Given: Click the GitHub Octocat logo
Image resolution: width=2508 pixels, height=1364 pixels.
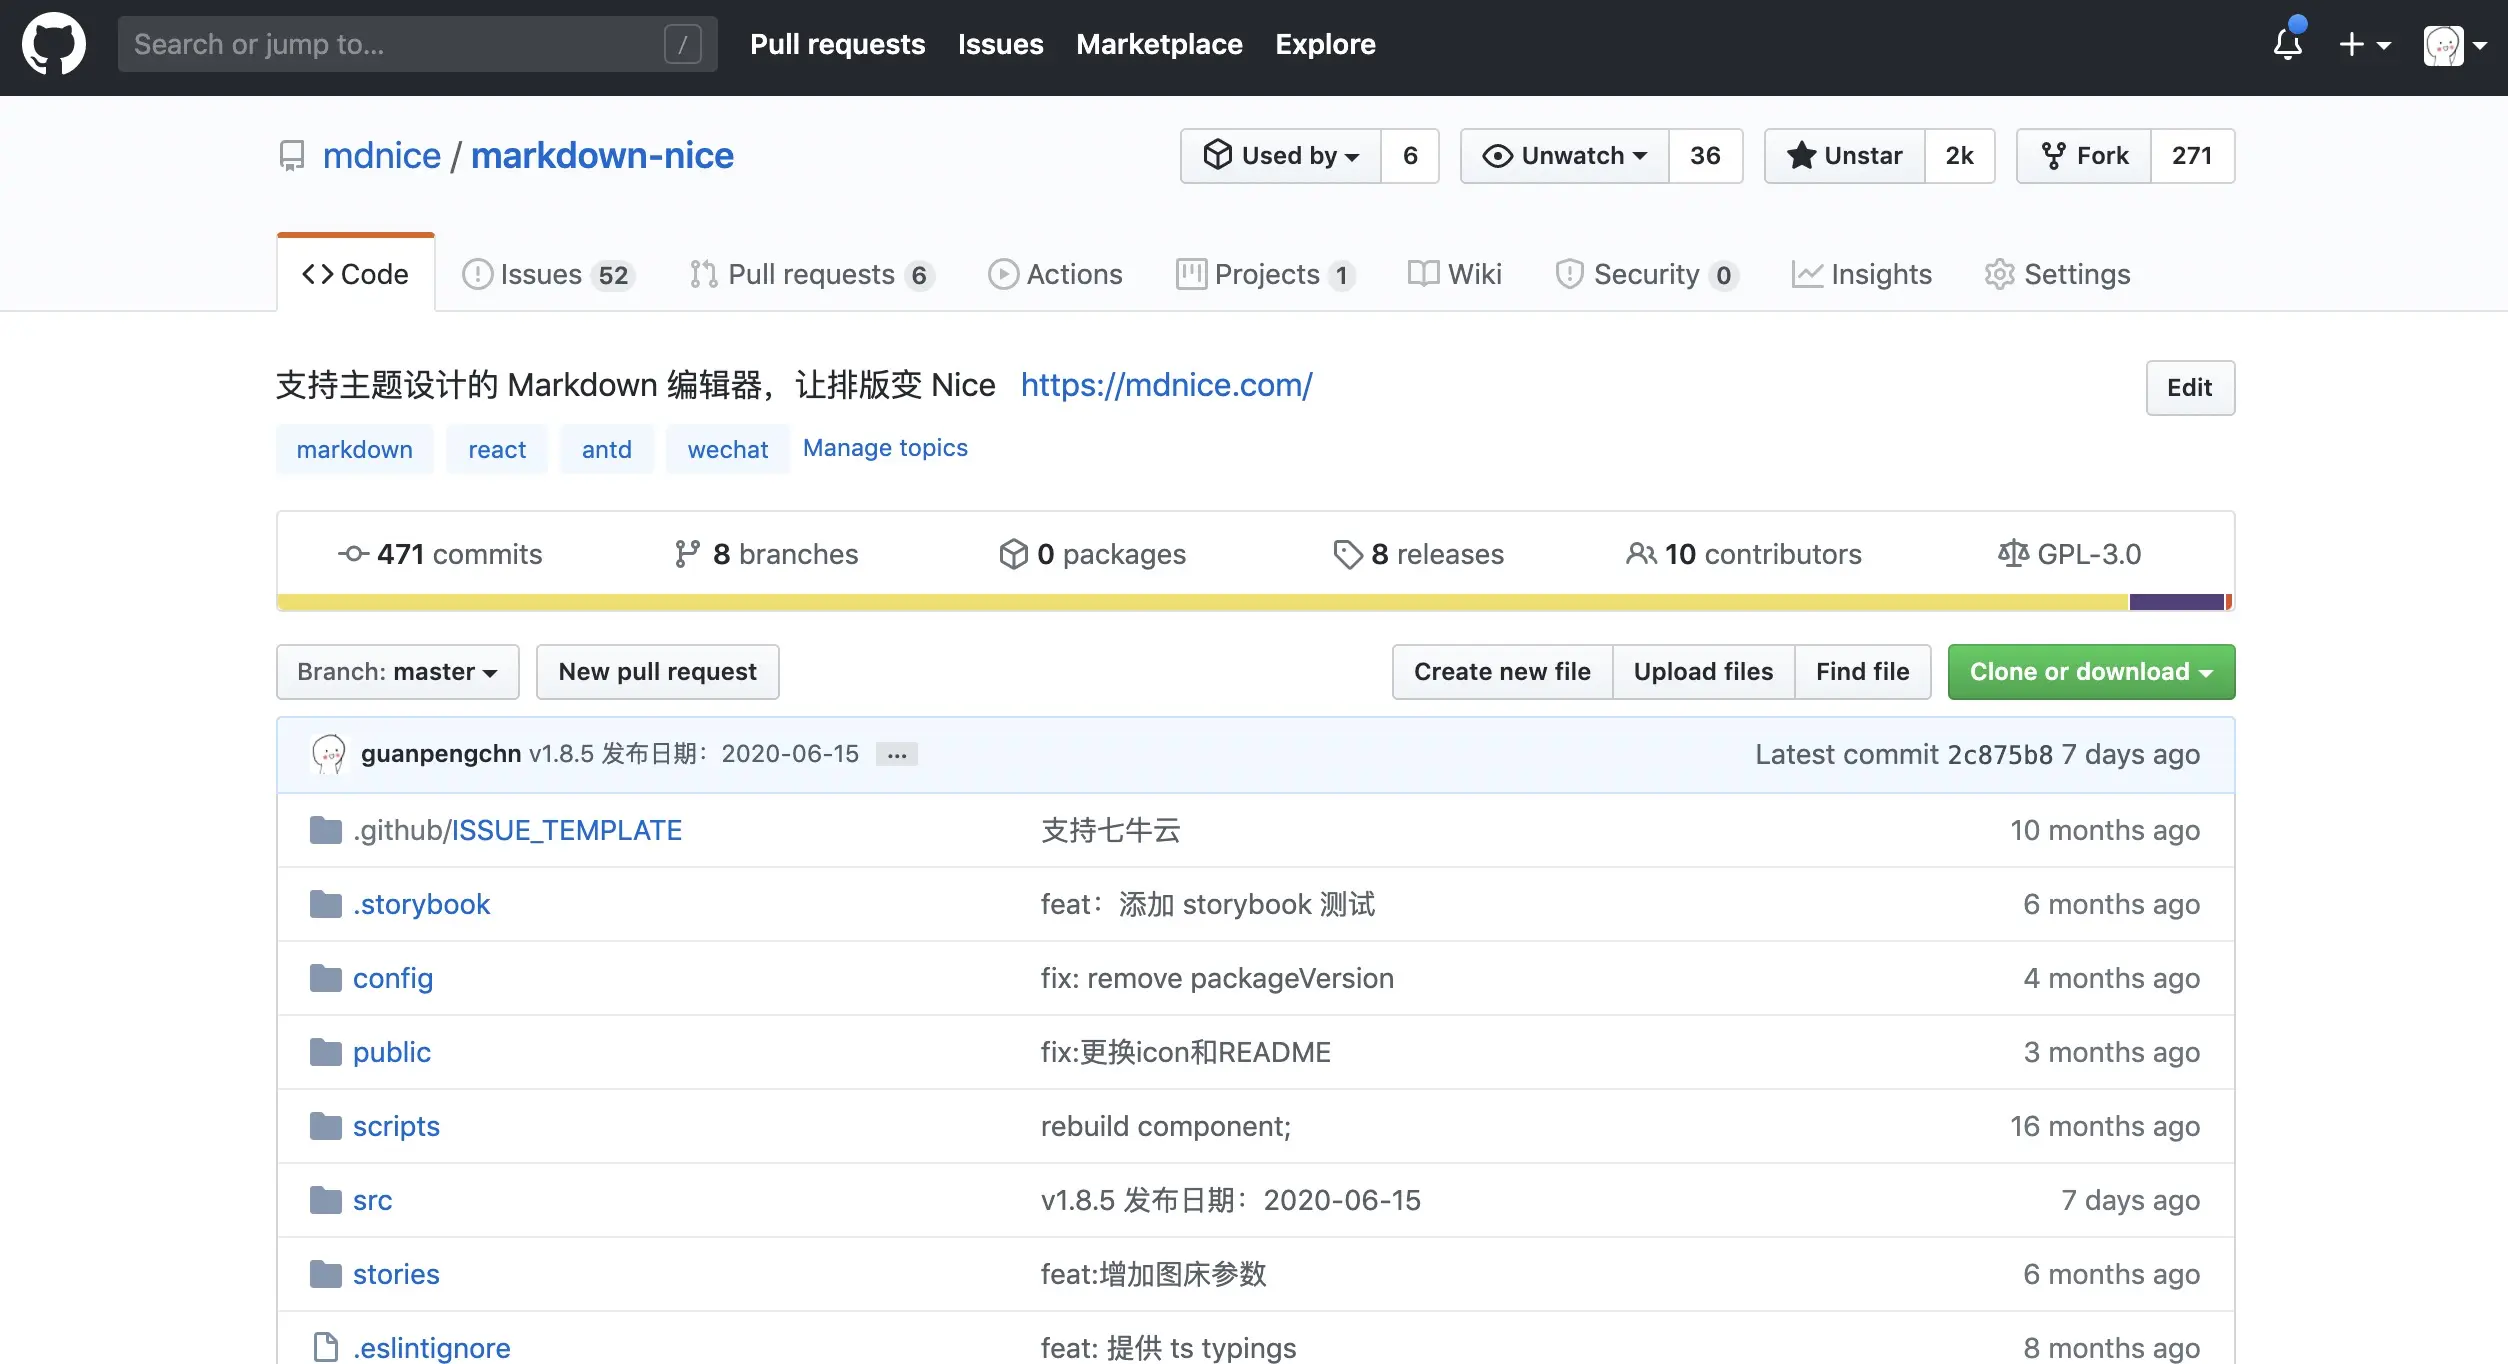Looking at the screenshot, I should [54, 44].
